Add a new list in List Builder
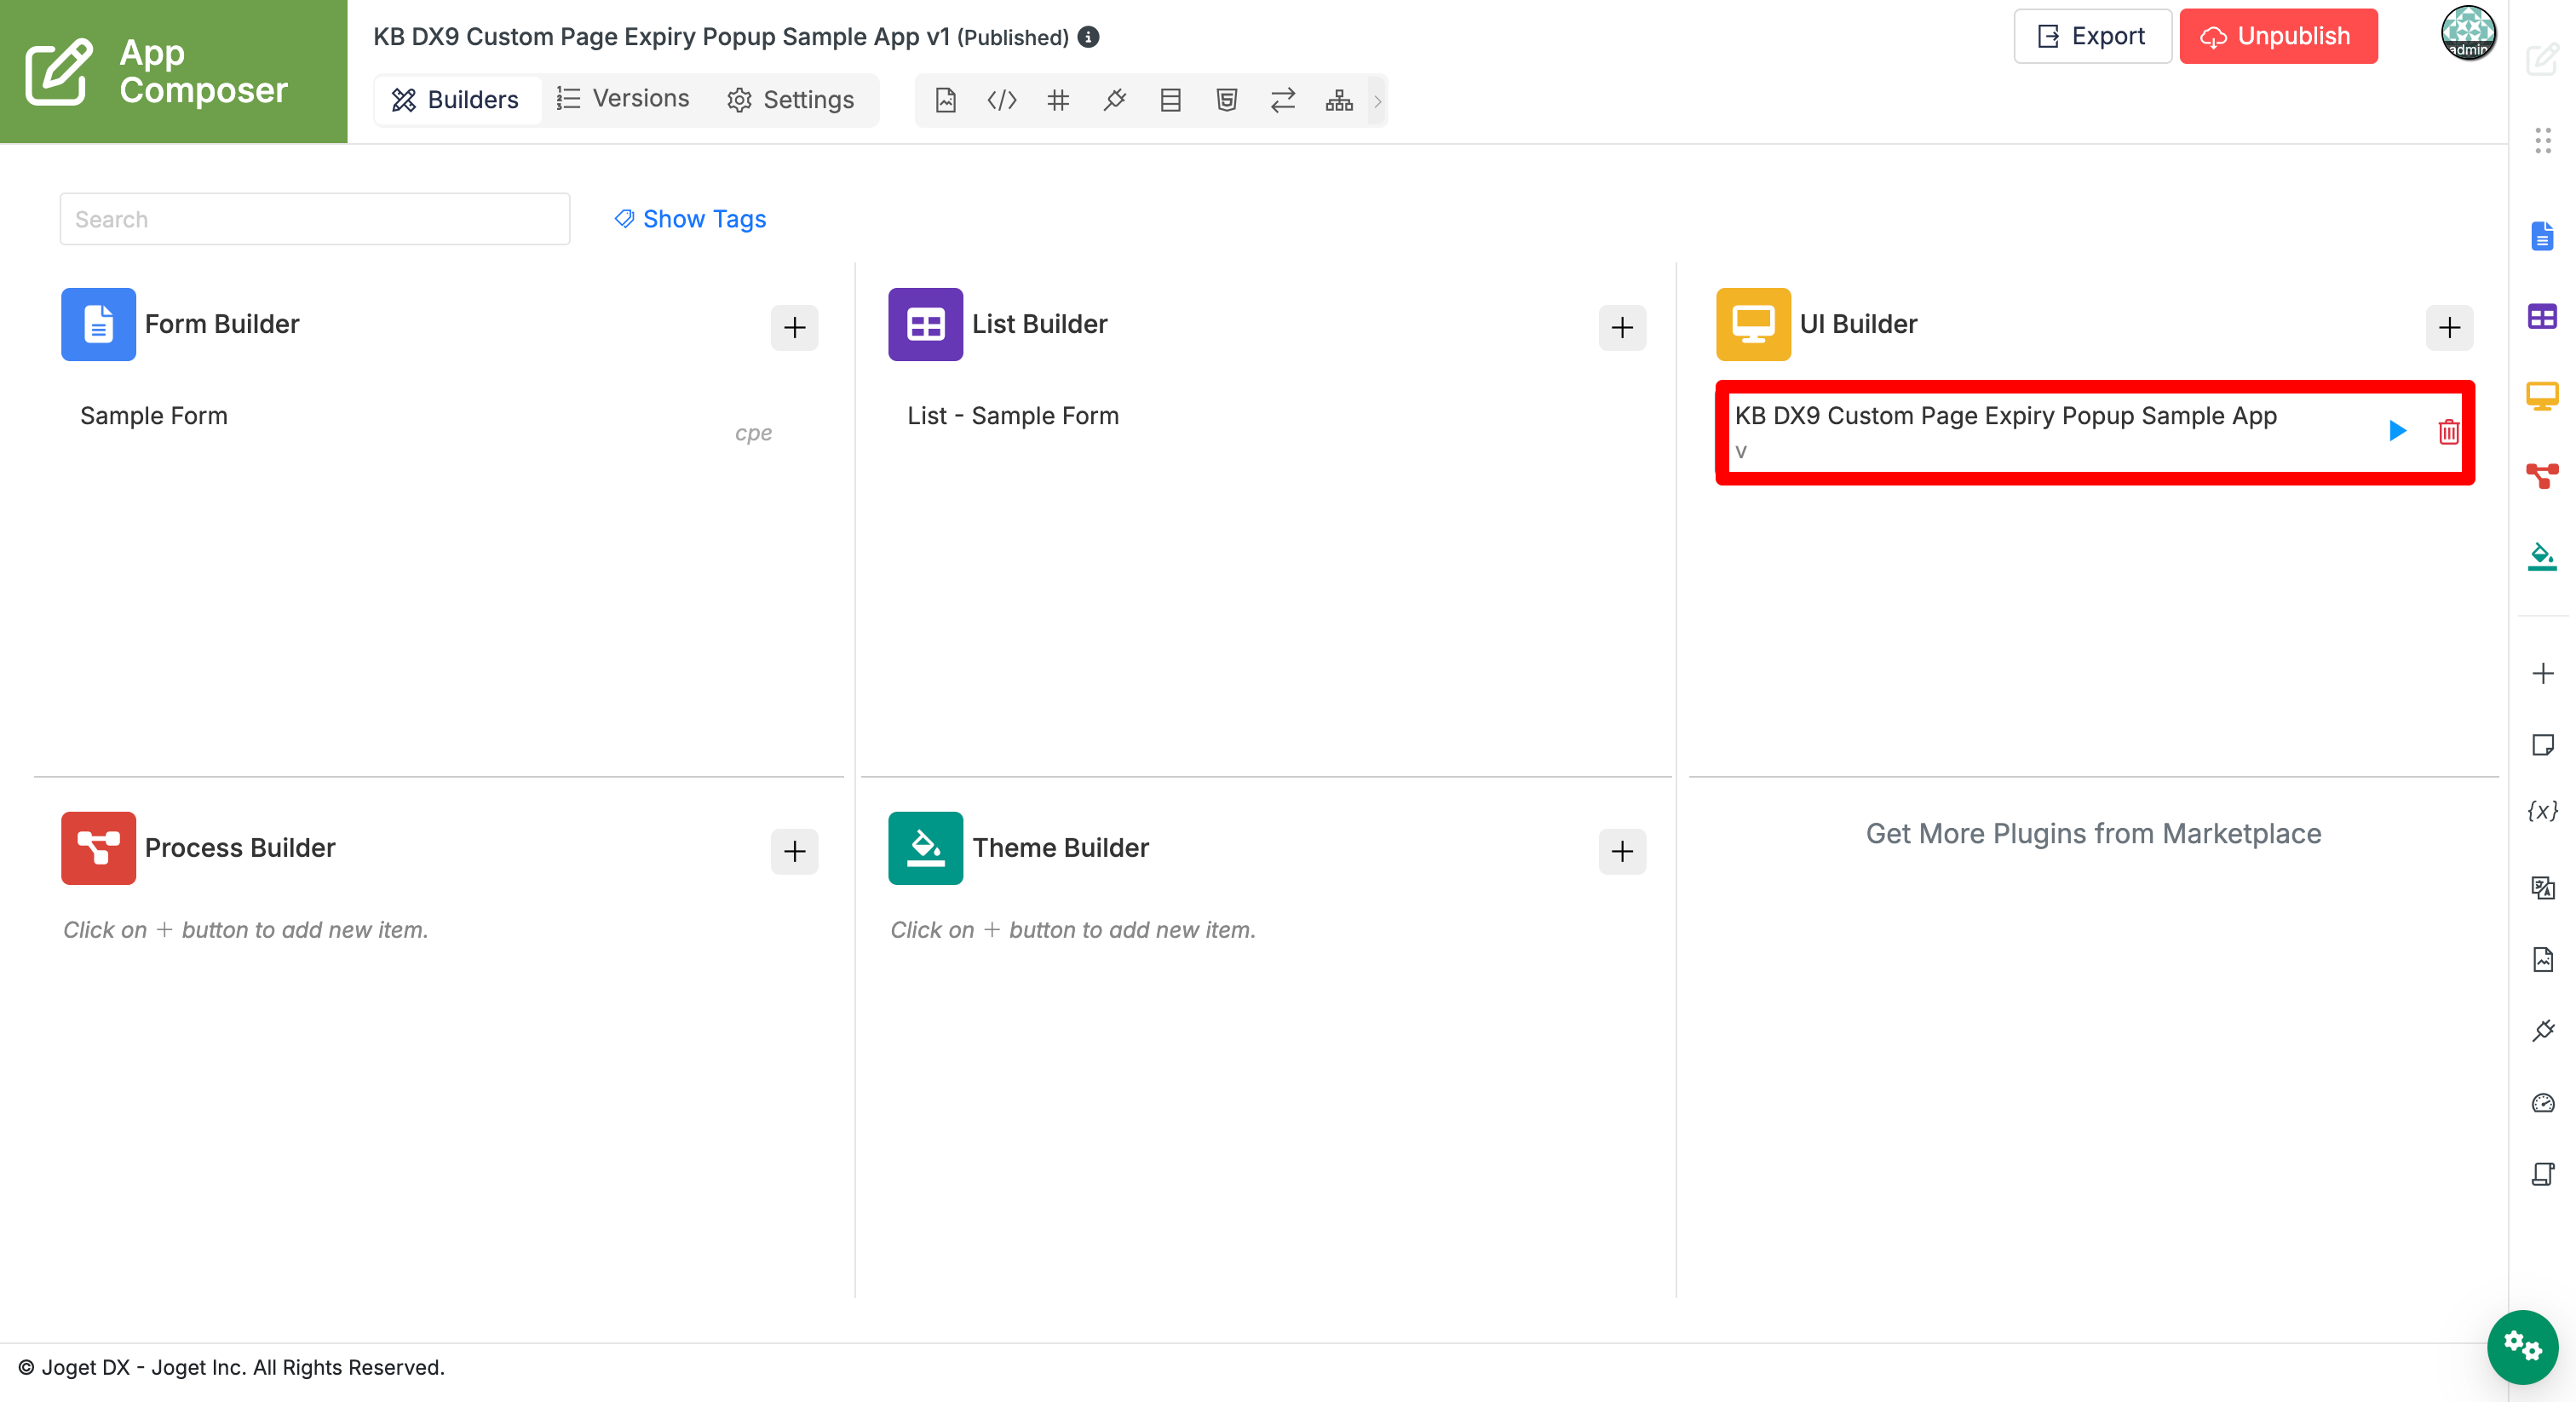The width and height of the screenshot is (2576, 1402). 1621,327
